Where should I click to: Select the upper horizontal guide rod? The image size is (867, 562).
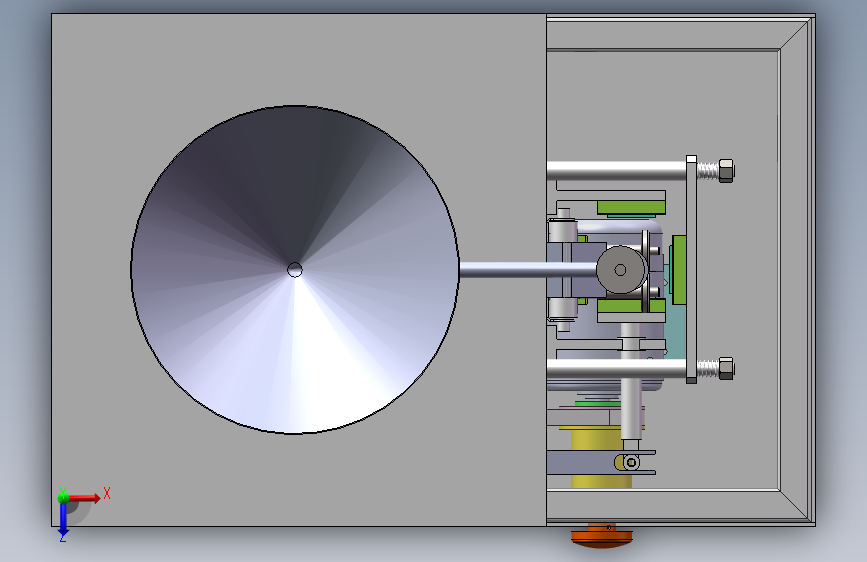617,170
